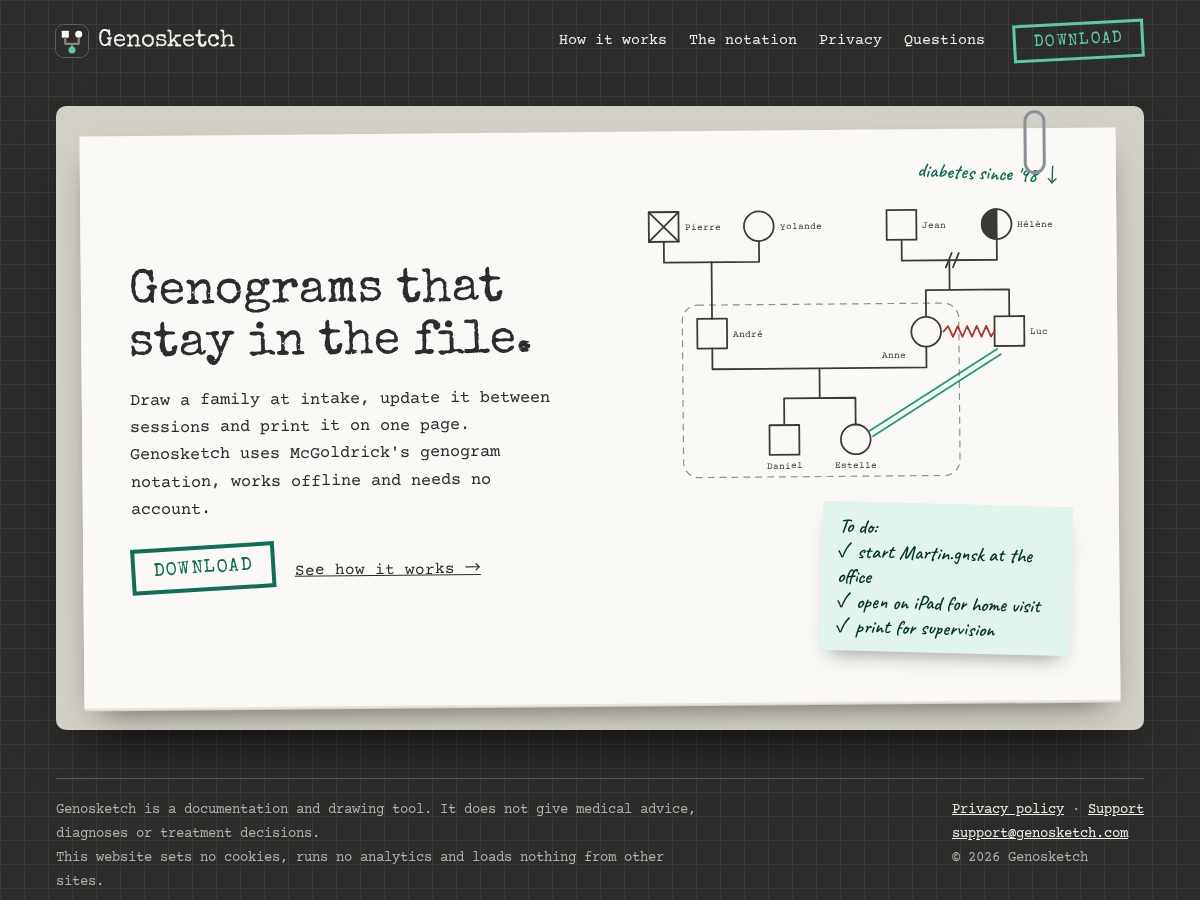
Task: Go to How it works section
Action: [612, 40]
